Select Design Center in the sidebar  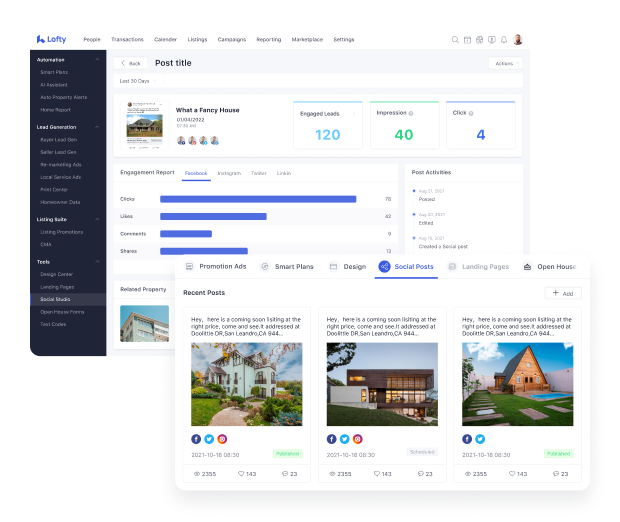pyautogui.click(x=56, y=274)
